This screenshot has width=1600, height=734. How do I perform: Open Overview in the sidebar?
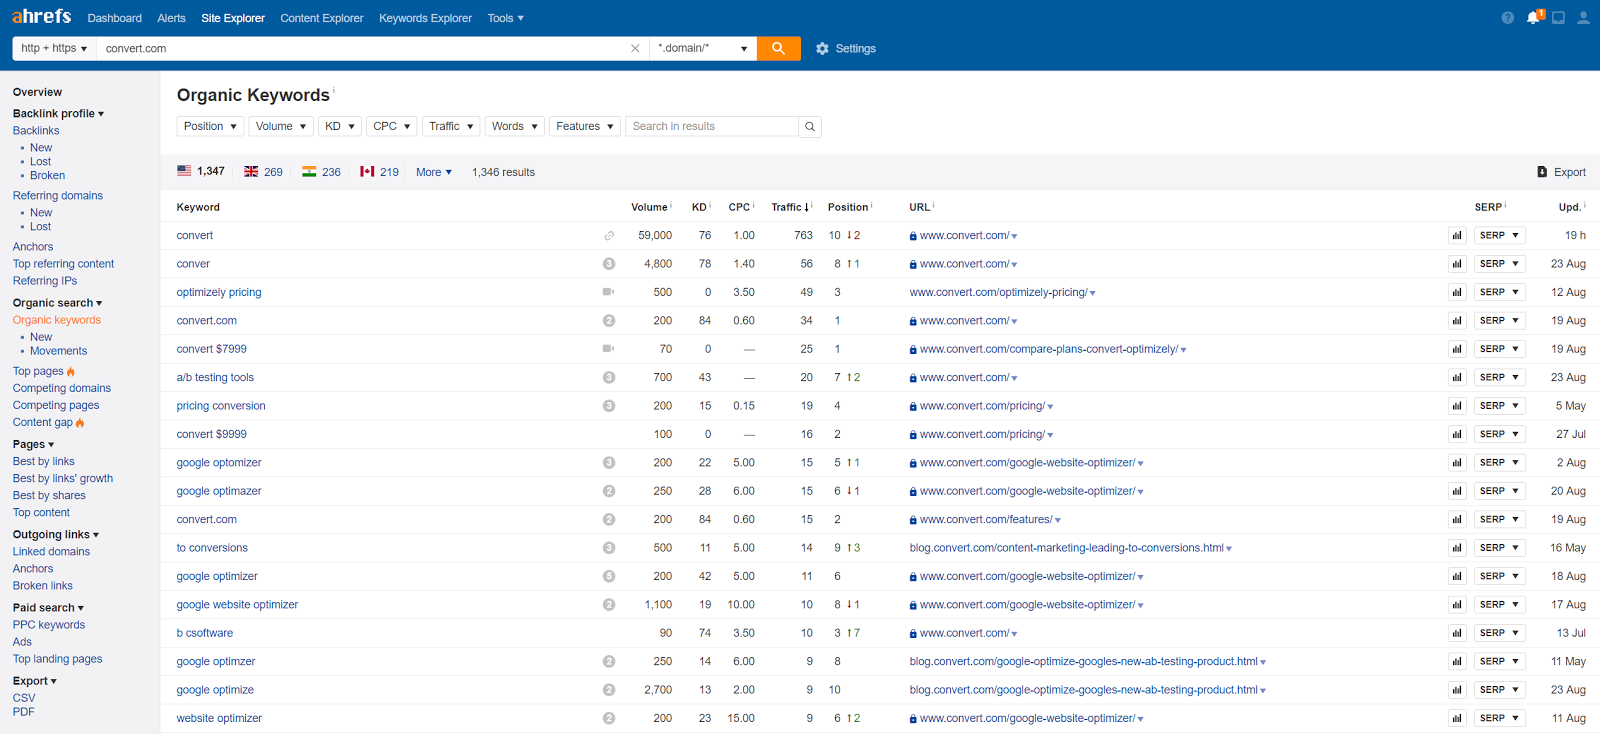(37, 92)
